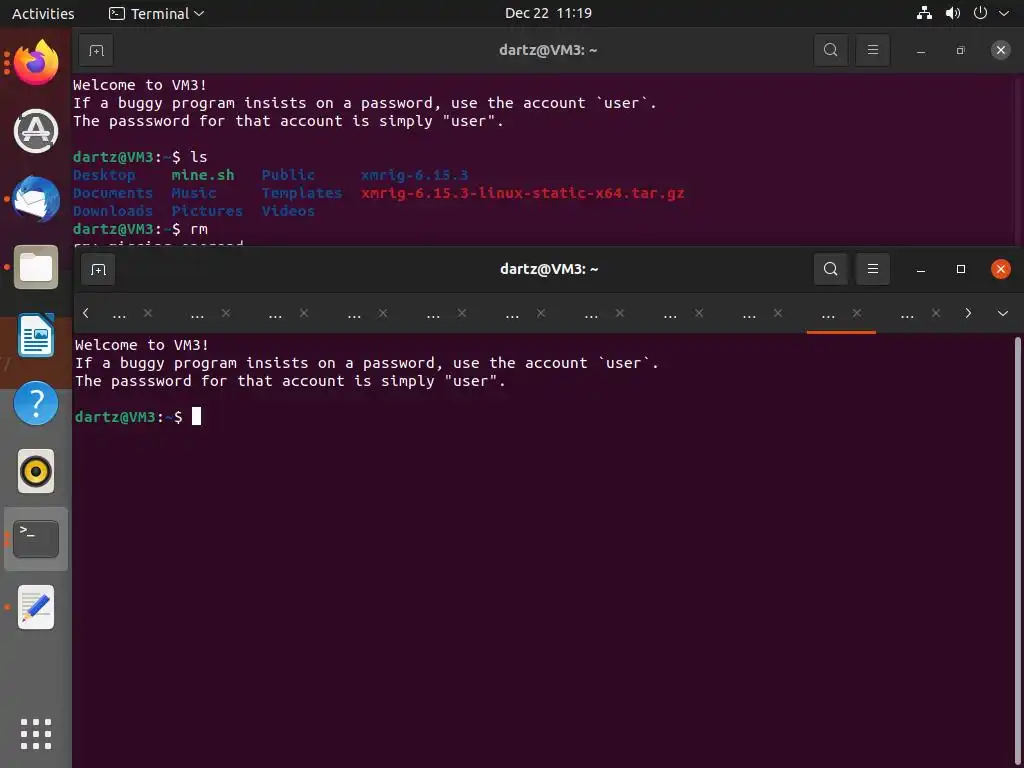Select the active underlined terminal tab

(828, 314)
